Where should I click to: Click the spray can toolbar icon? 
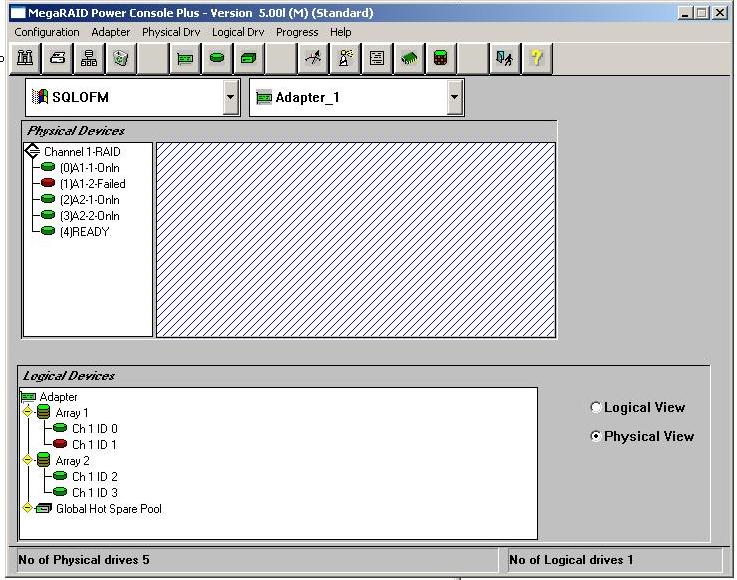(x=345, y=58)
